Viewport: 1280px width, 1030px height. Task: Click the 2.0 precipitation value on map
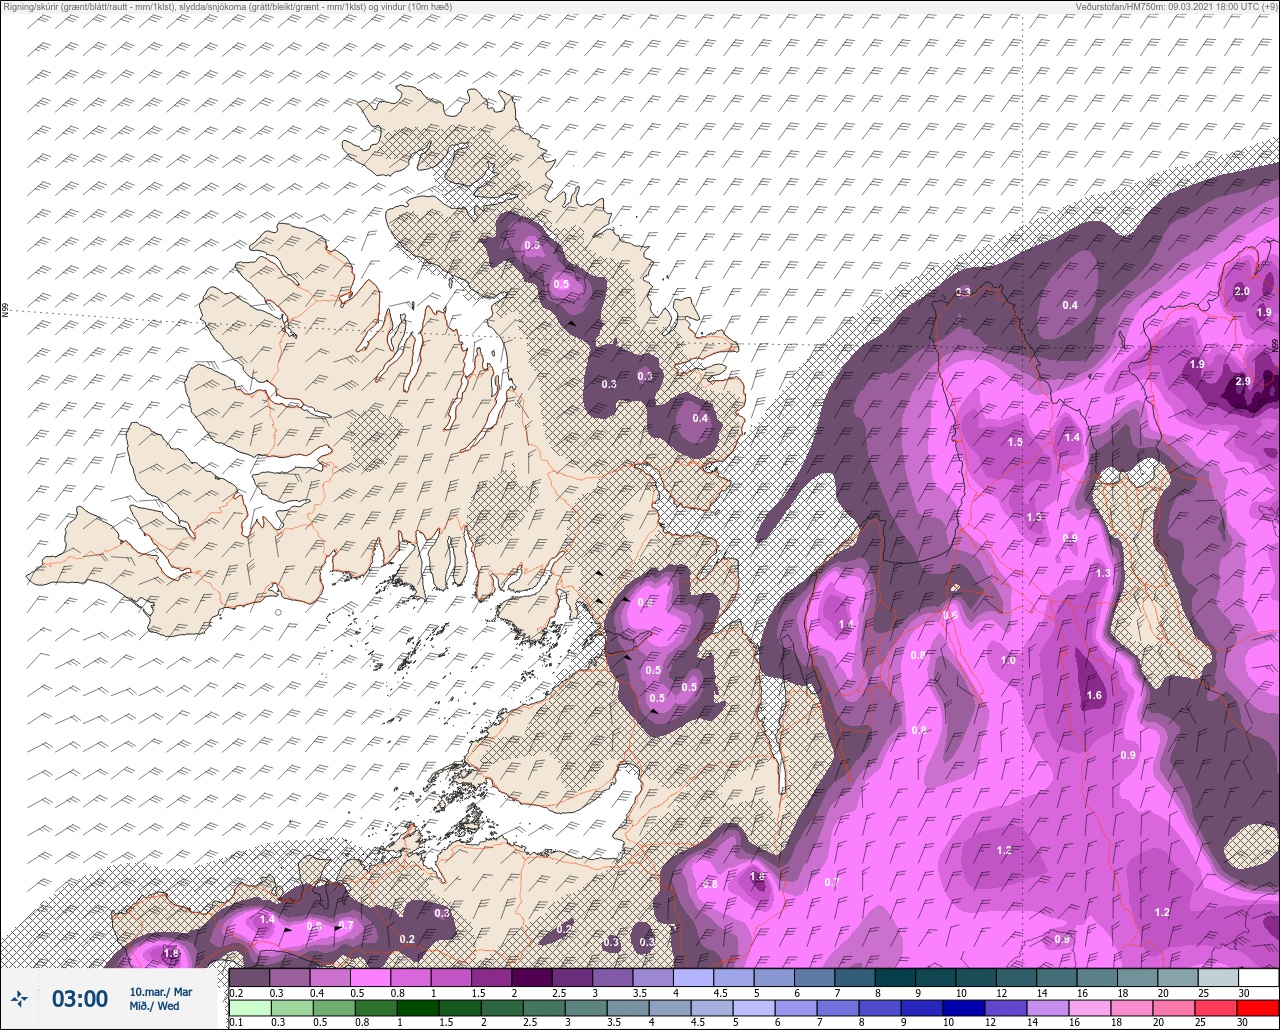pos(1242,291)
